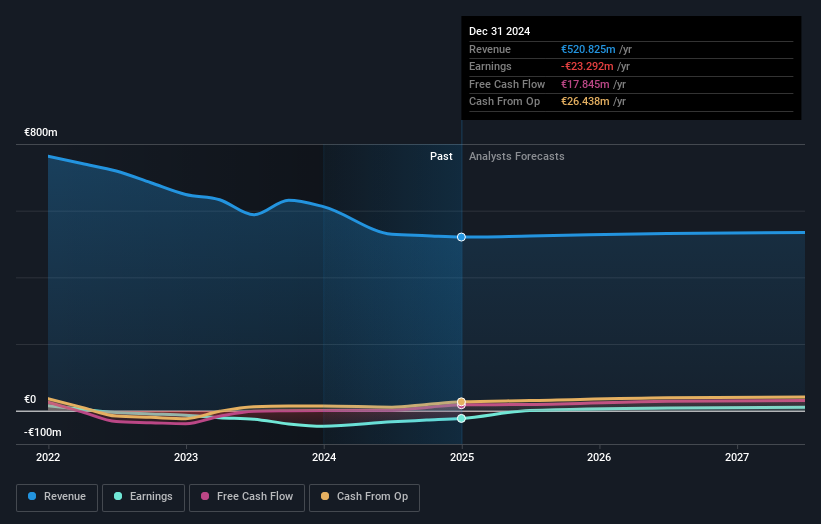Click the Analysts Forecasts label
The height and width of the screenshot is (524, 821).
tap(517, 156)
